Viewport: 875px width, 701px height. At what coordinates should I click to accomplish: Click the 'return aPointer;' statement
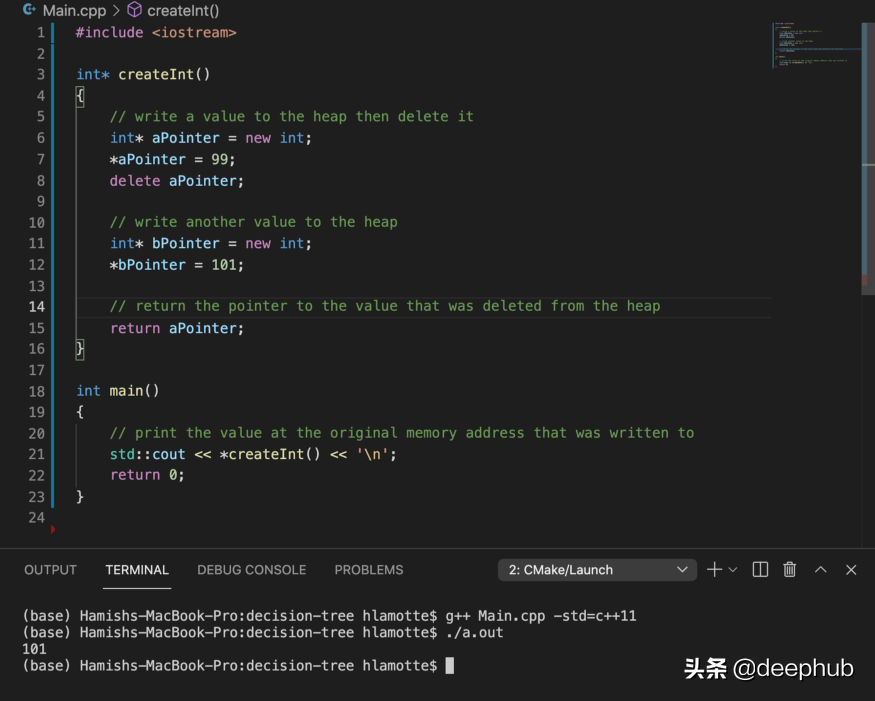coord(177,328)
